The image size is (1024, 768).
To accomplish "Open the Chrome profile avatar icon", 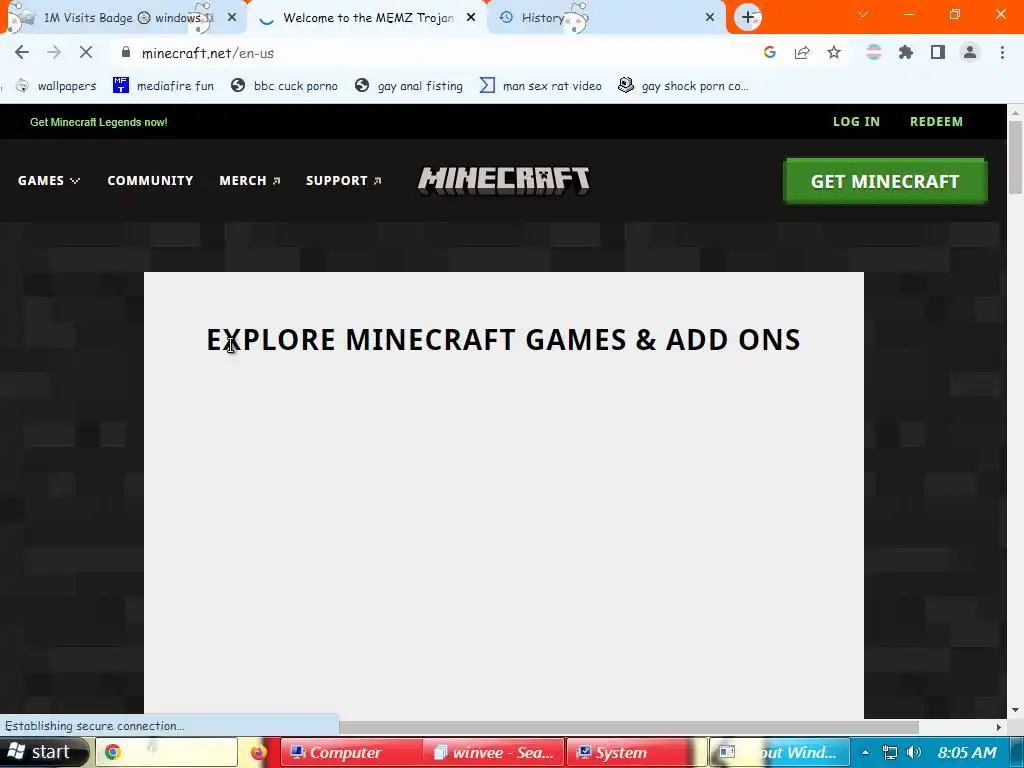I will (x=970, y=53).
